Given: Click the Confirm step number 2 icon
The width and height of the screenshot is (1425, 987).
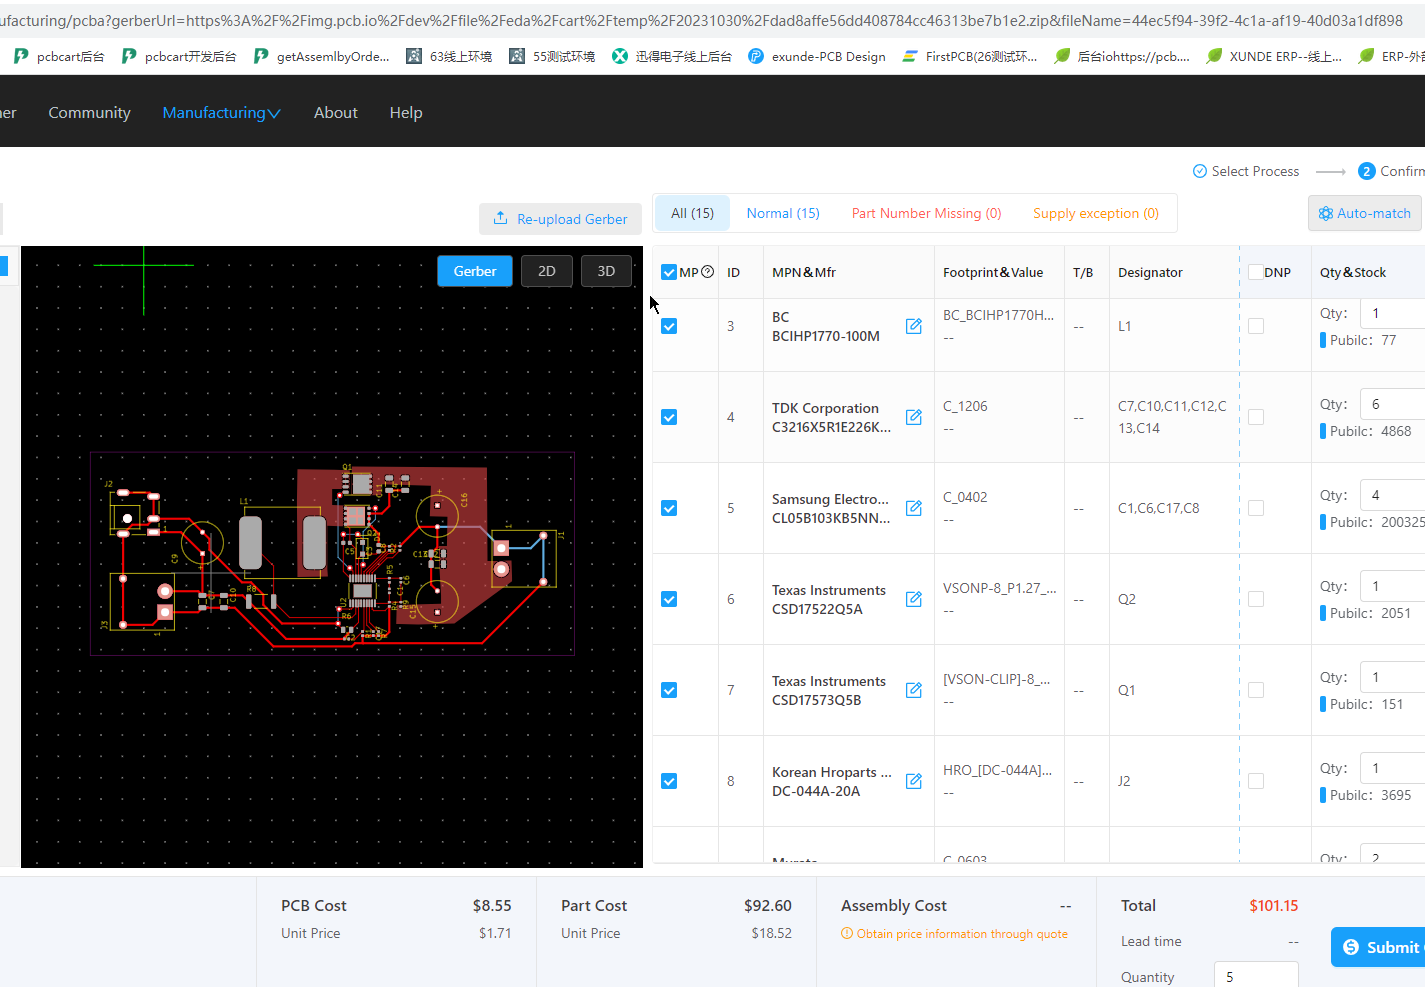Looking at the screenshot, I should (x=1367, y=171).
